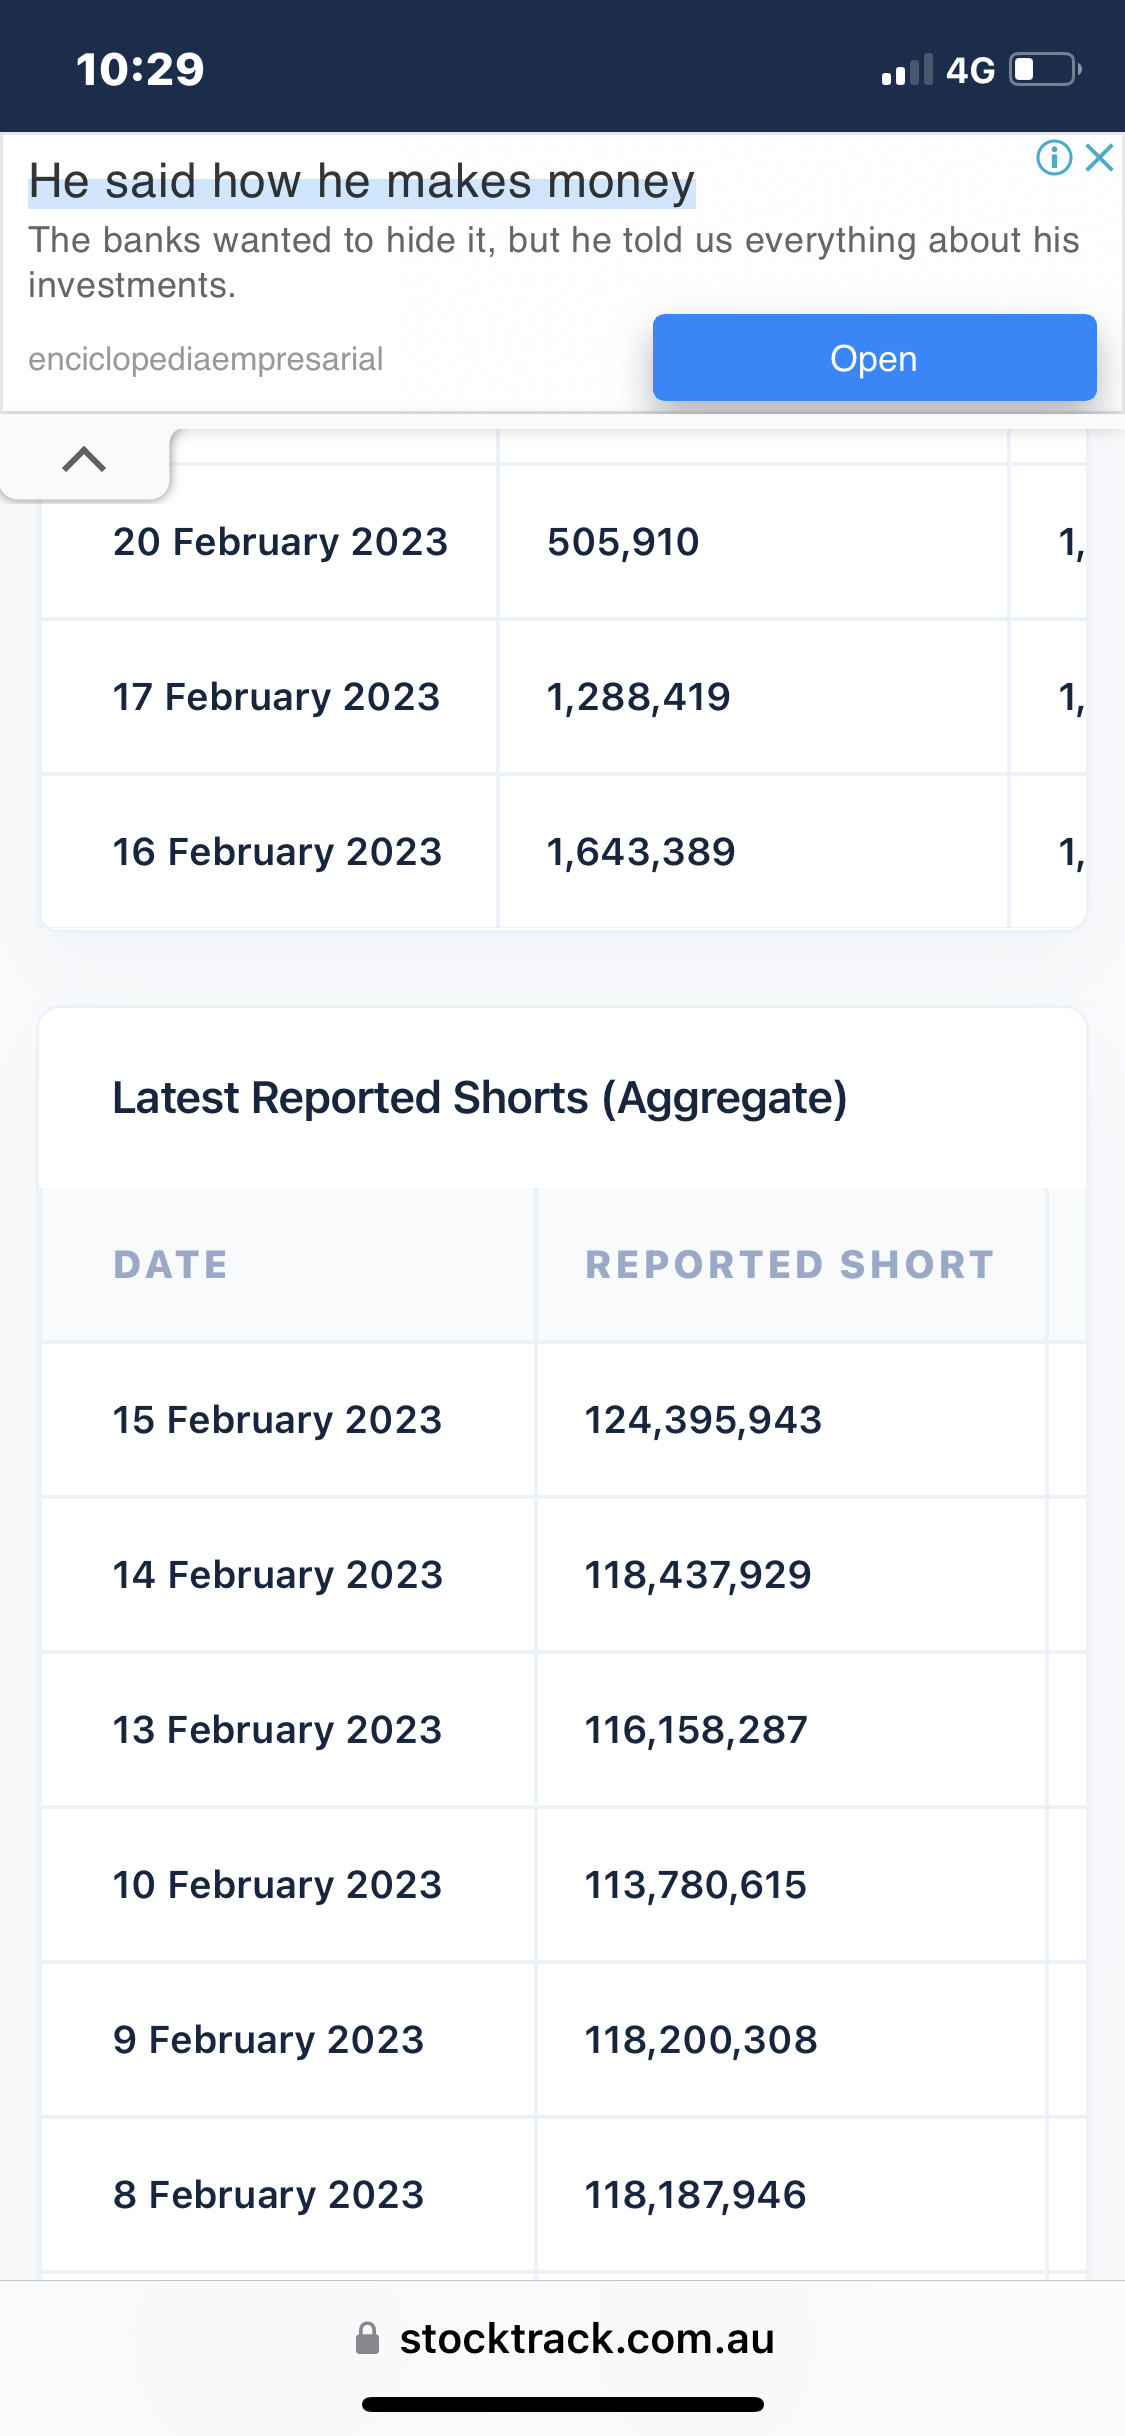Viewport: 1125px width, 2436px height.
Task: Tap the battery icon in status bar
Action: click(x=1045, y=70)
